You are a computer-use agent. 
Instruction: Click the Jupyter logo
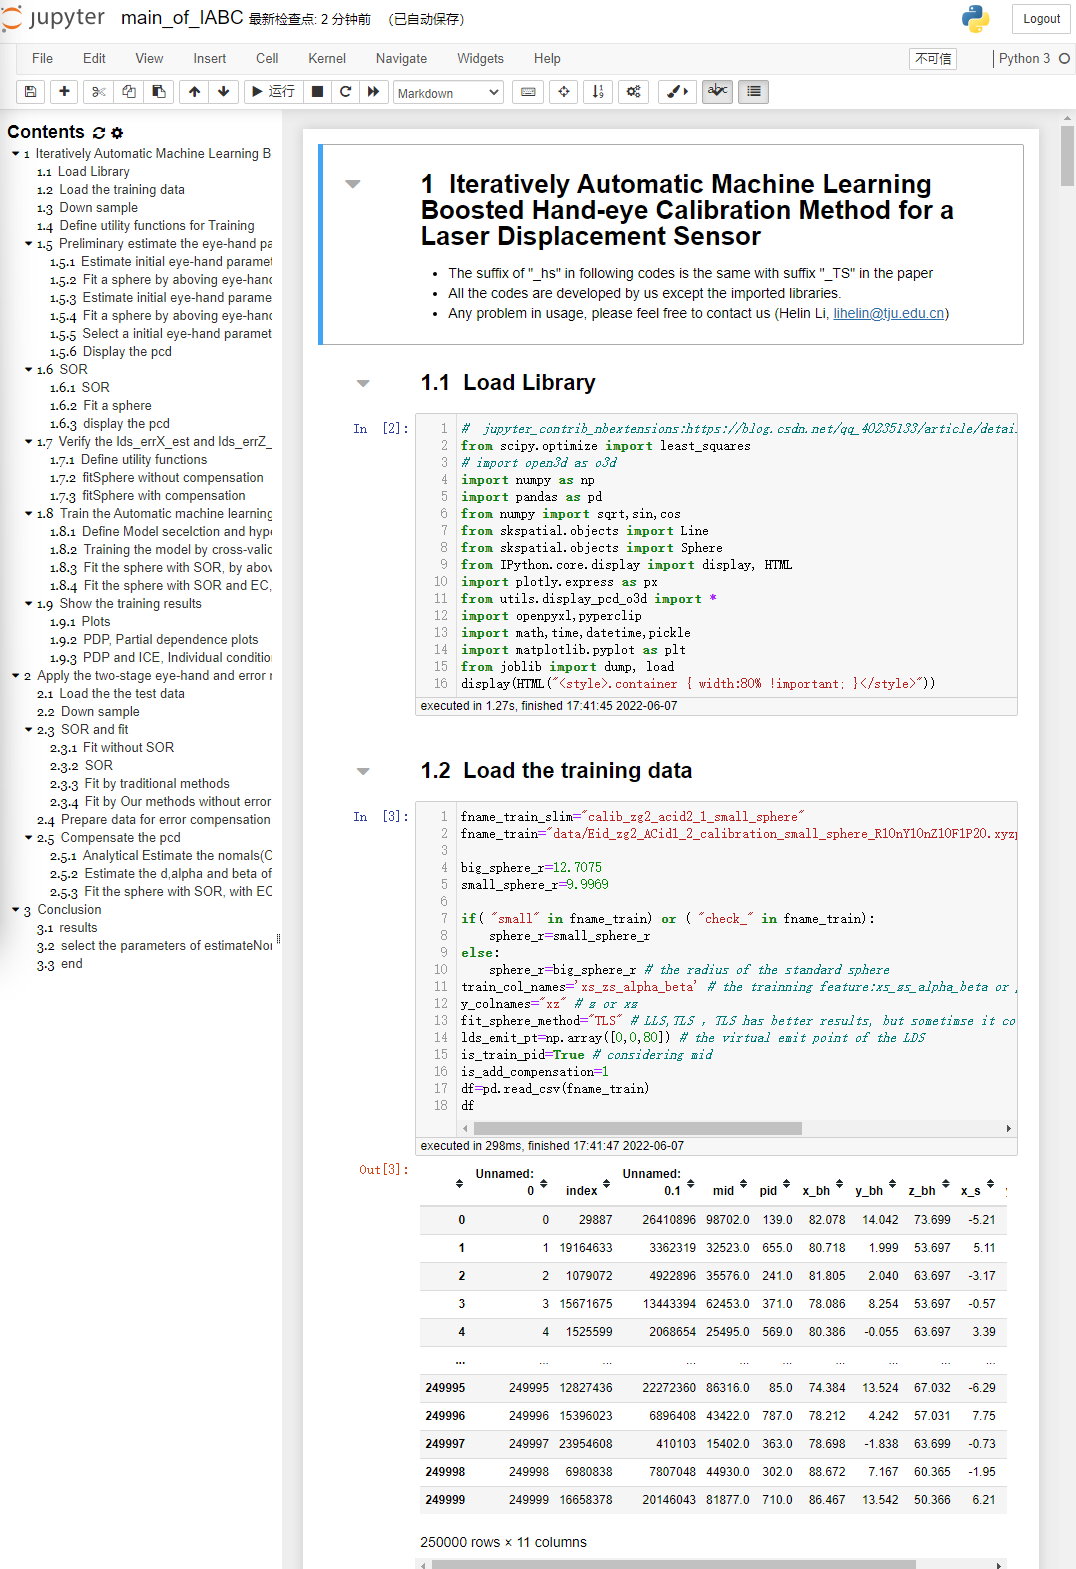tap(54, 18)
